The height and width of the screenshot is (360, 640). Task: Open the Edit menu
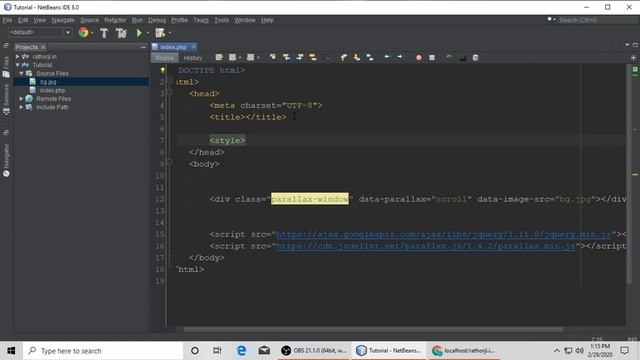[23, 20]
